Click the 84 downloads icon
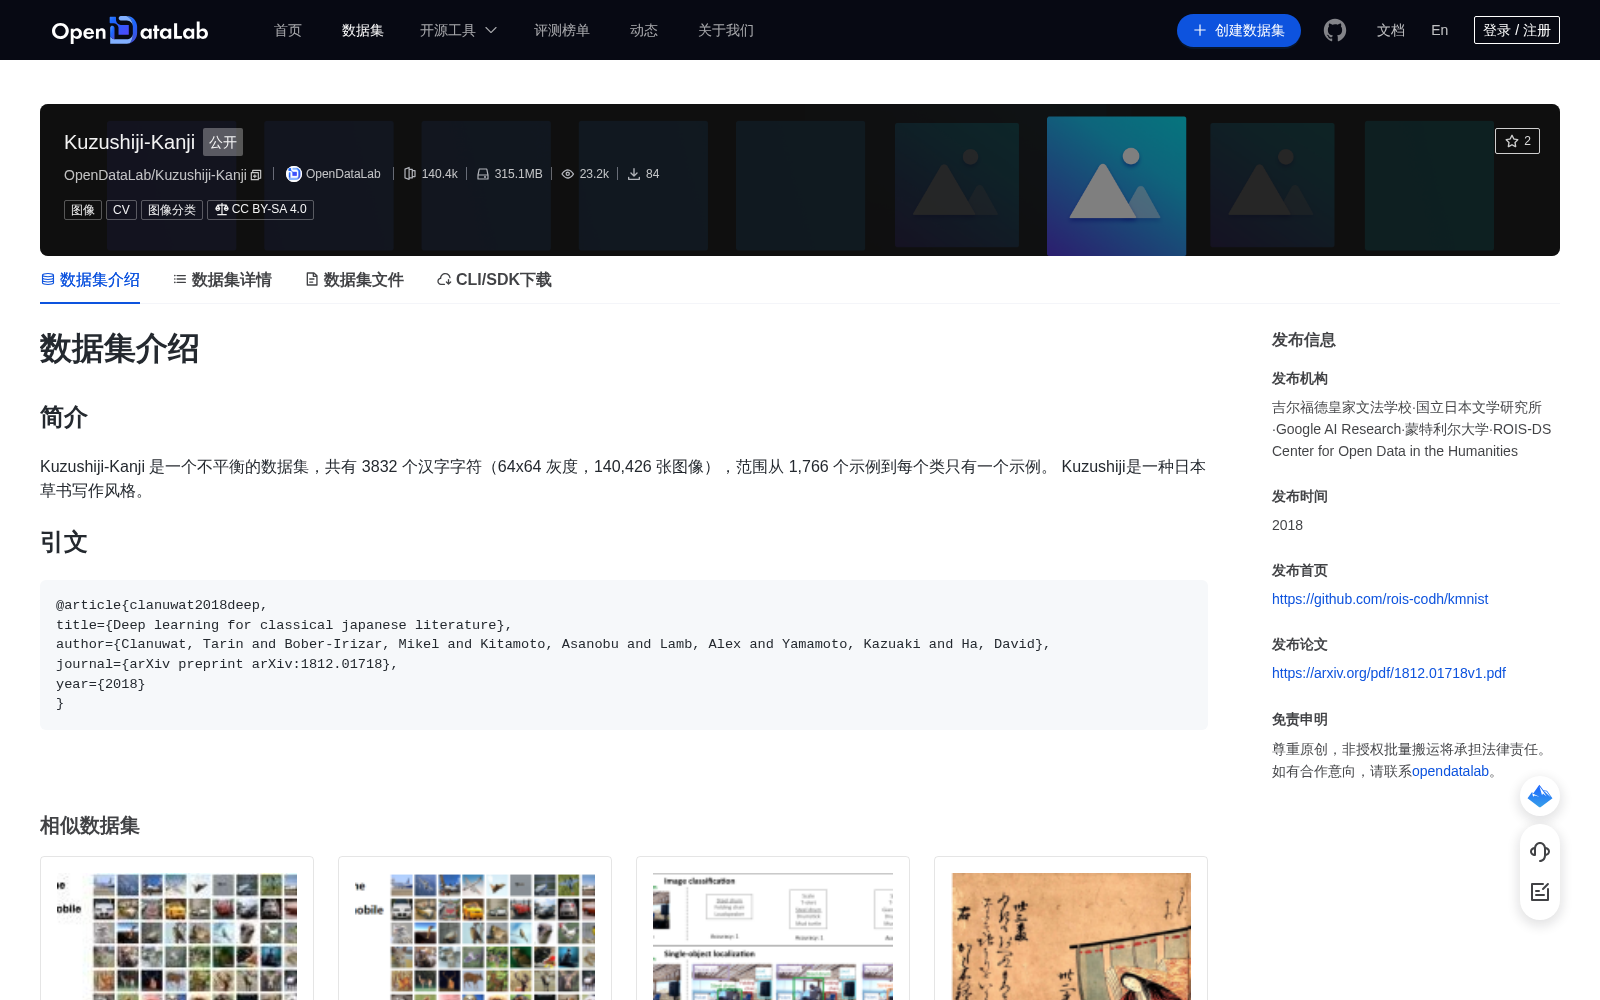The width and height of the screenshot is (1600, 1000). tap(634, 174)
